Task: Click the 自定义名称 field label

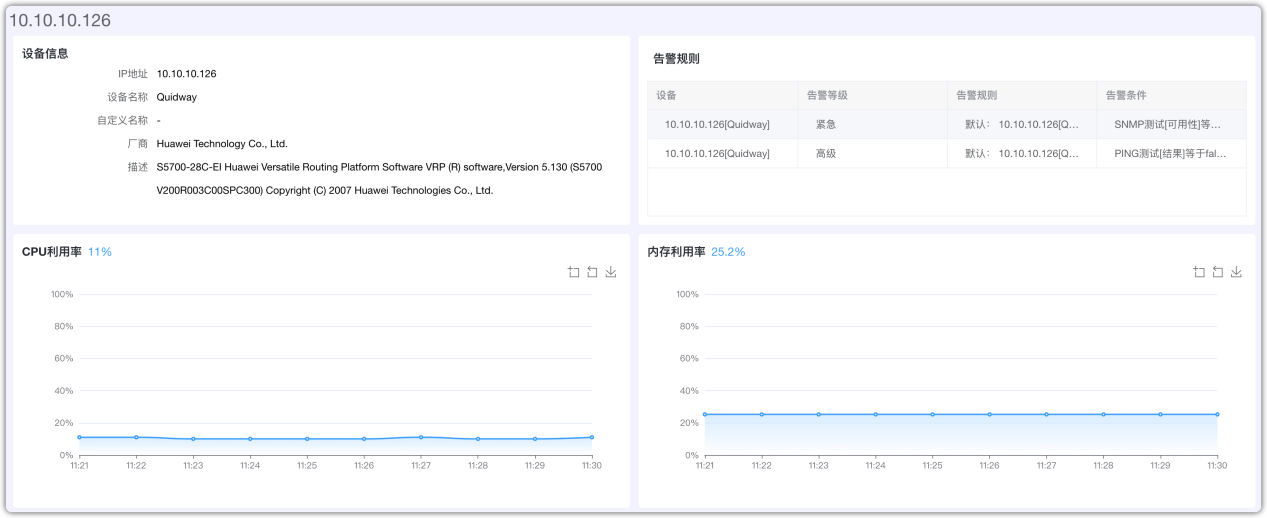Action: point(122,120)
